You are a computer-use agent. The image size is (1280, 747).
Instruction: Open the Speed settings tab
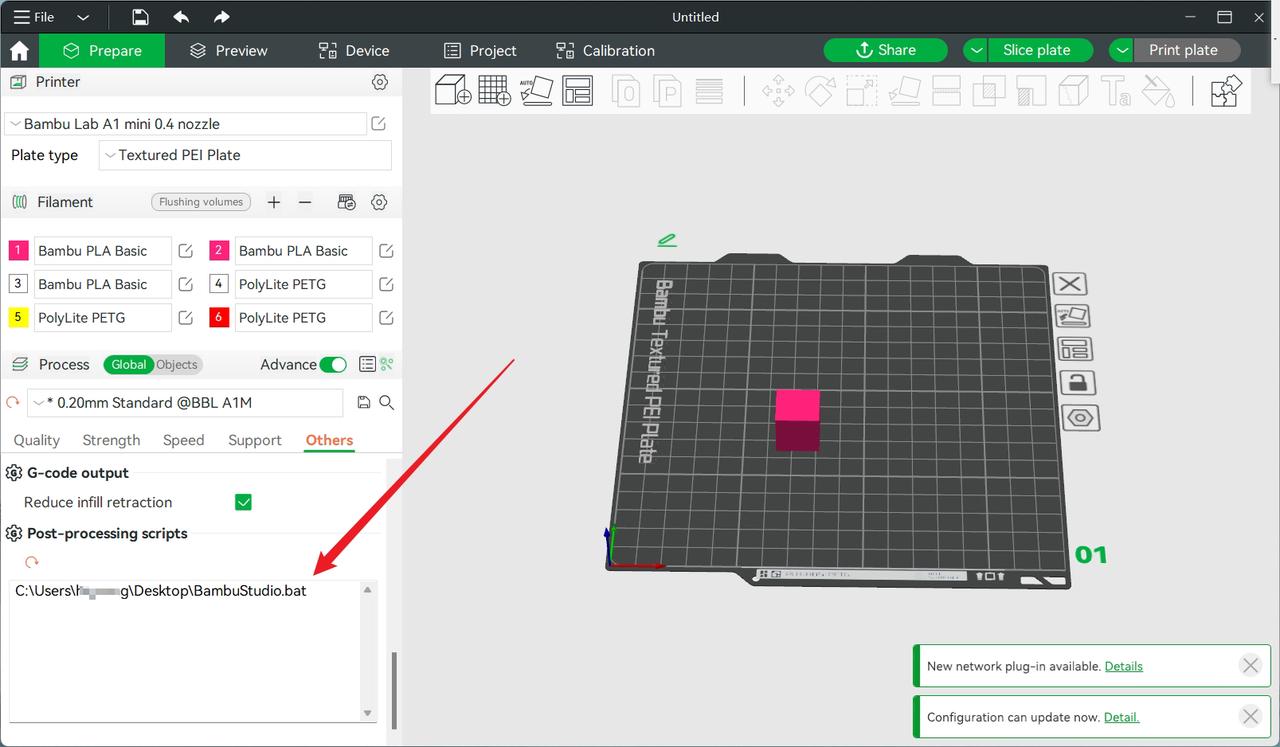point(184,440)
